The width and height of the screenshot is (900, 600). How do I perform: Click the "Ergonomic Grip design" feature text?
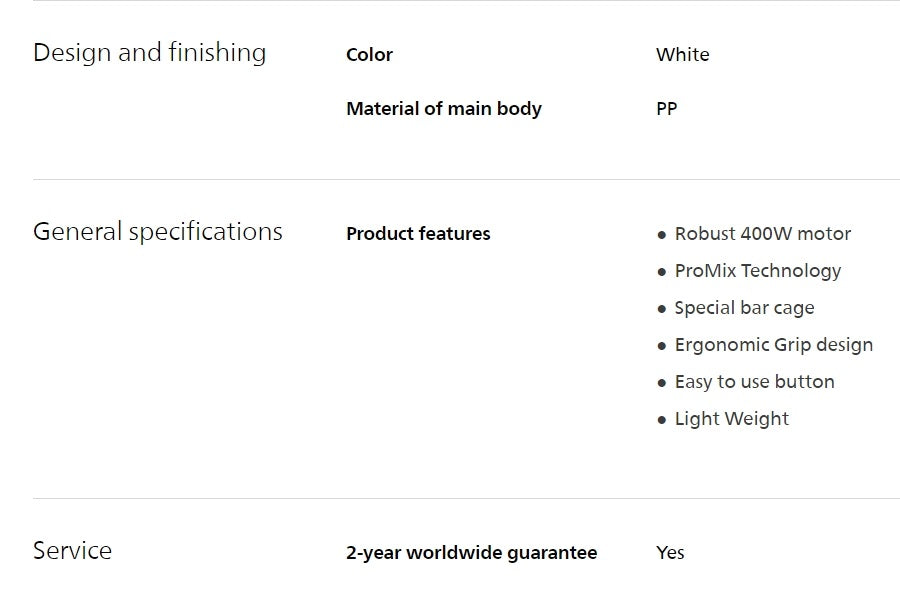[773, 345]
